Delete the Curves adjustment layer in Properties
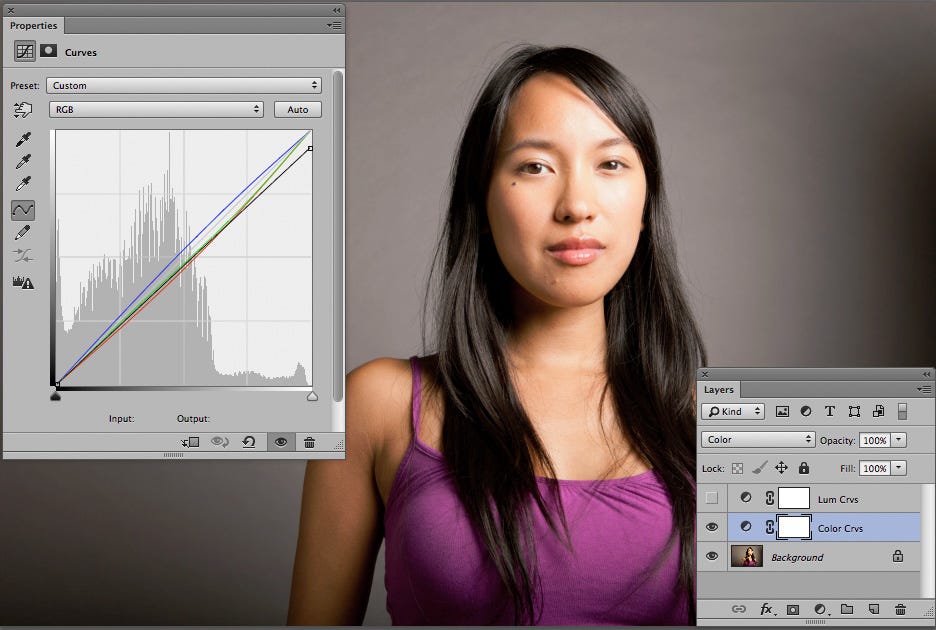Image resolution: width=936 pixels, height=630 pixels. [309, 442]
